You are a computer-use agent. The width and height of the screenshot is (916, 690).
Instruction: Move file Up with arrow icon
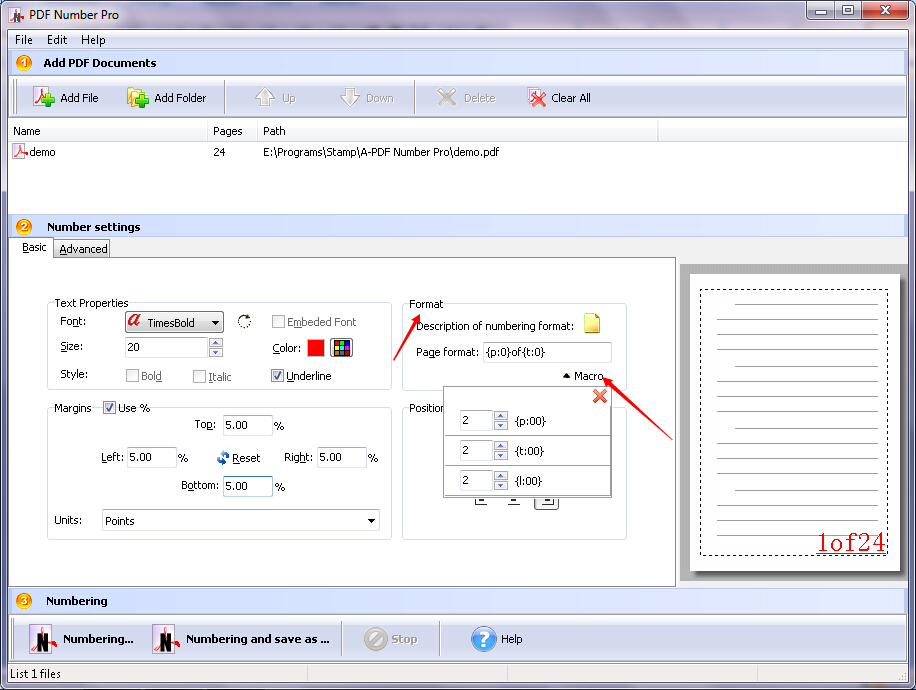(x=265, y=97)
